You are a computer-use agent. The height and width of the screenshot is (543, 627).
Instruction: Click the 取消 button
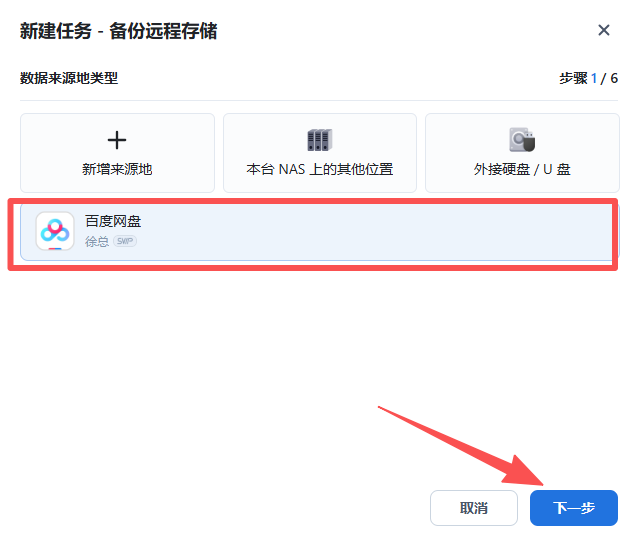click(474, 508)
